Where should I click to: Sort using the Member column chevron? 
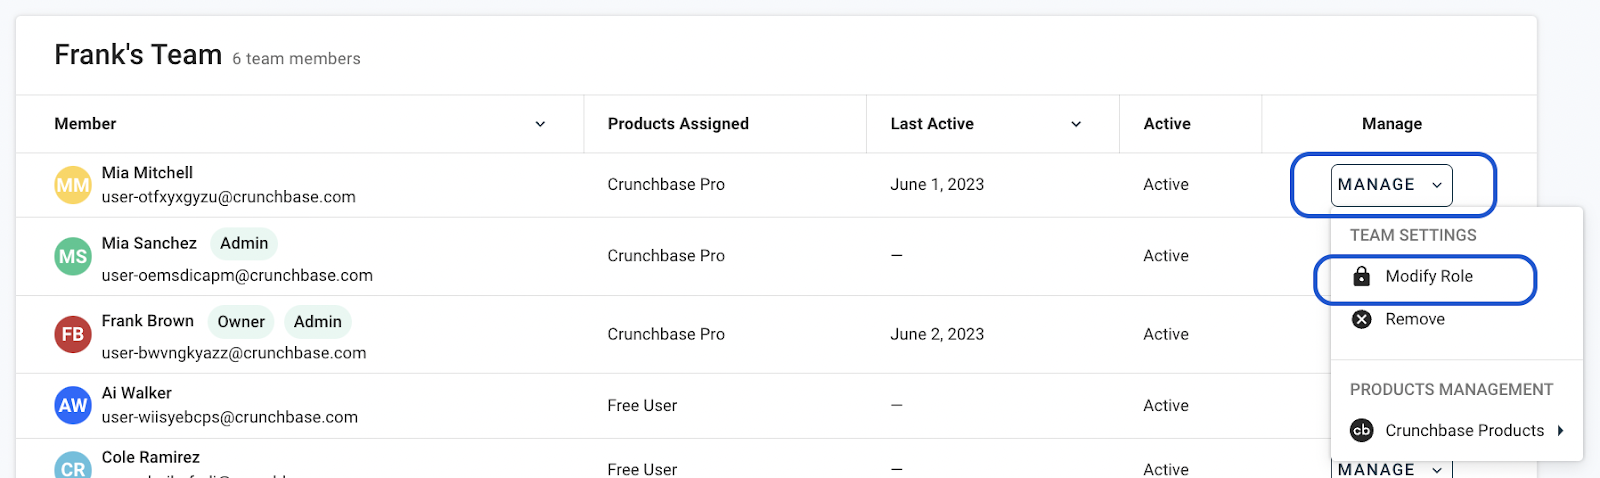[540, 124]
